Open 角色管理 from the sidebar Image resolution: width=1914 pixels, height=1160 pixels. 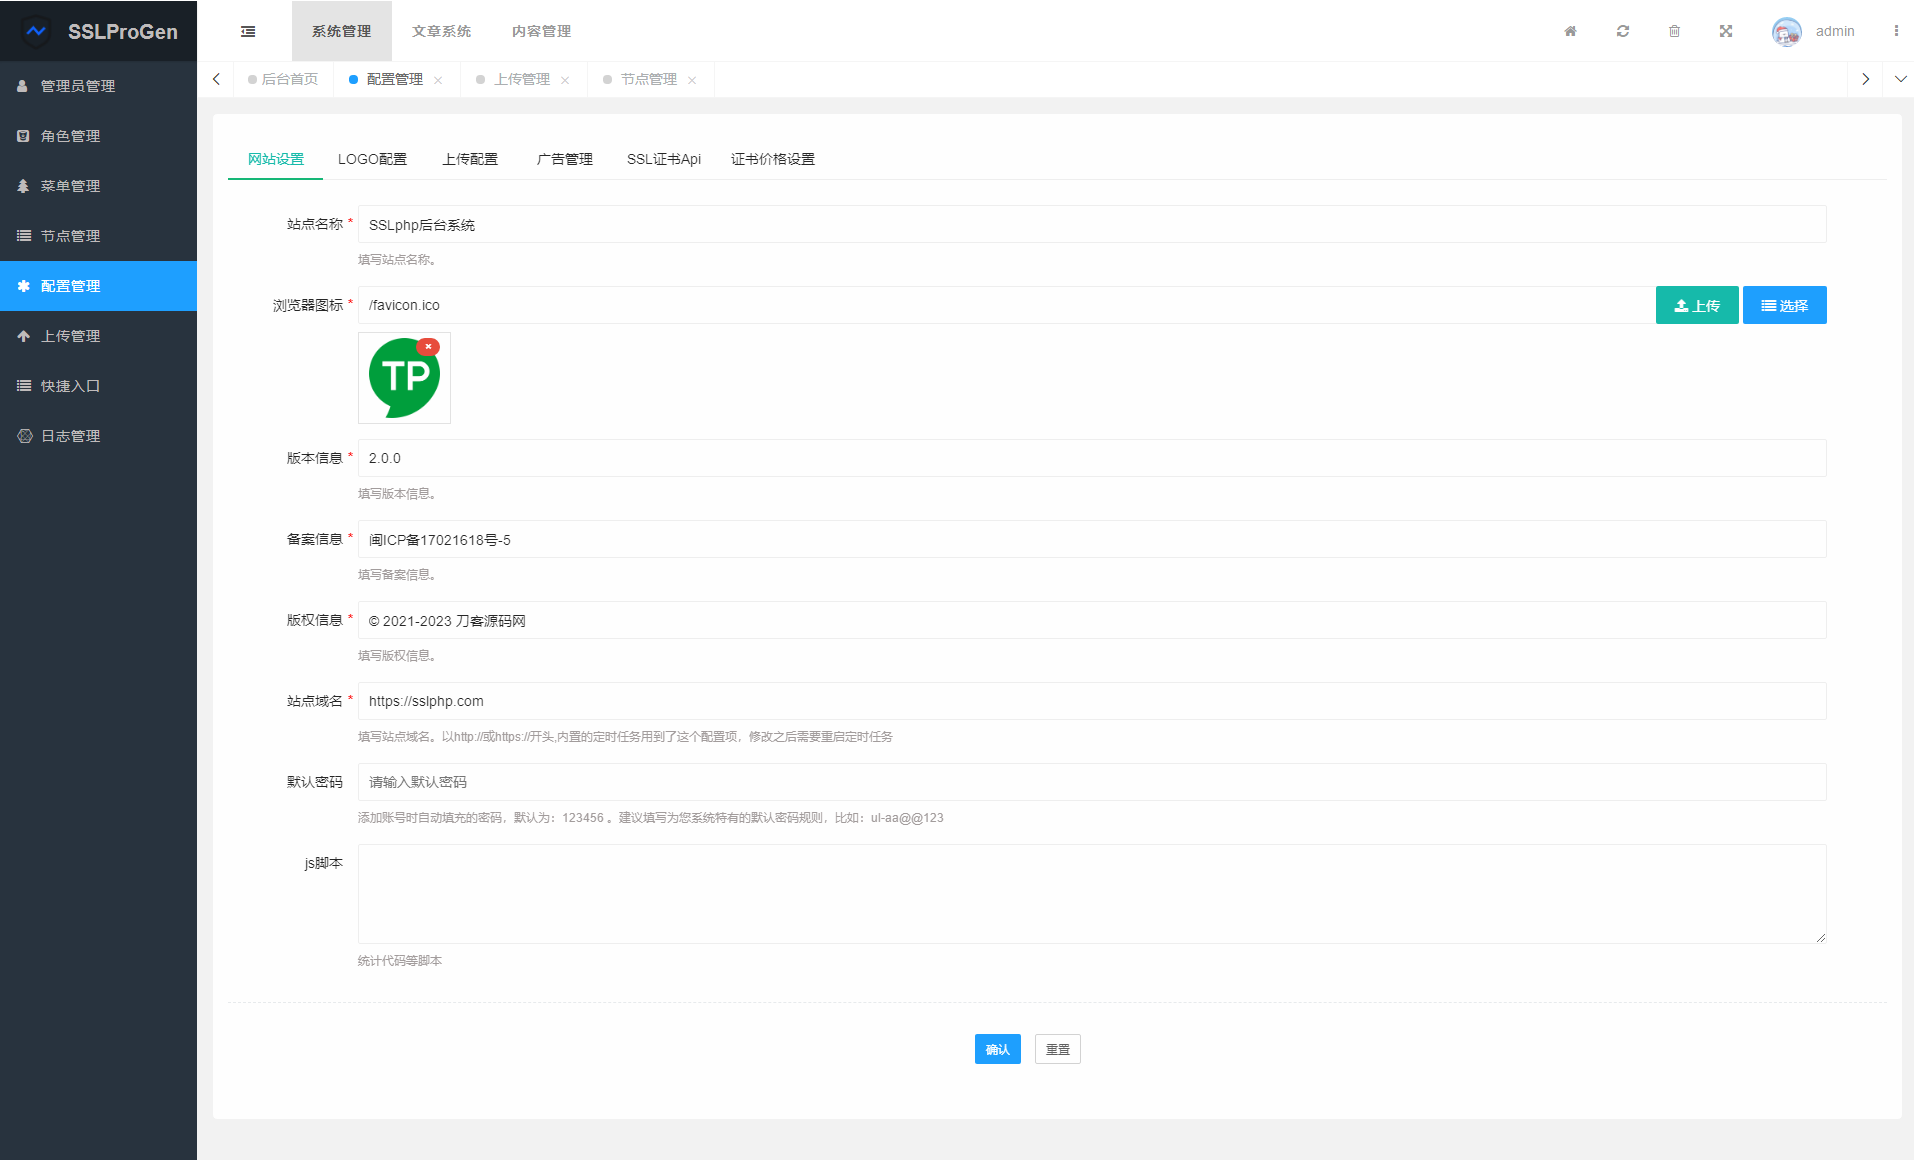pyautogui.click(x=69, y=136)
